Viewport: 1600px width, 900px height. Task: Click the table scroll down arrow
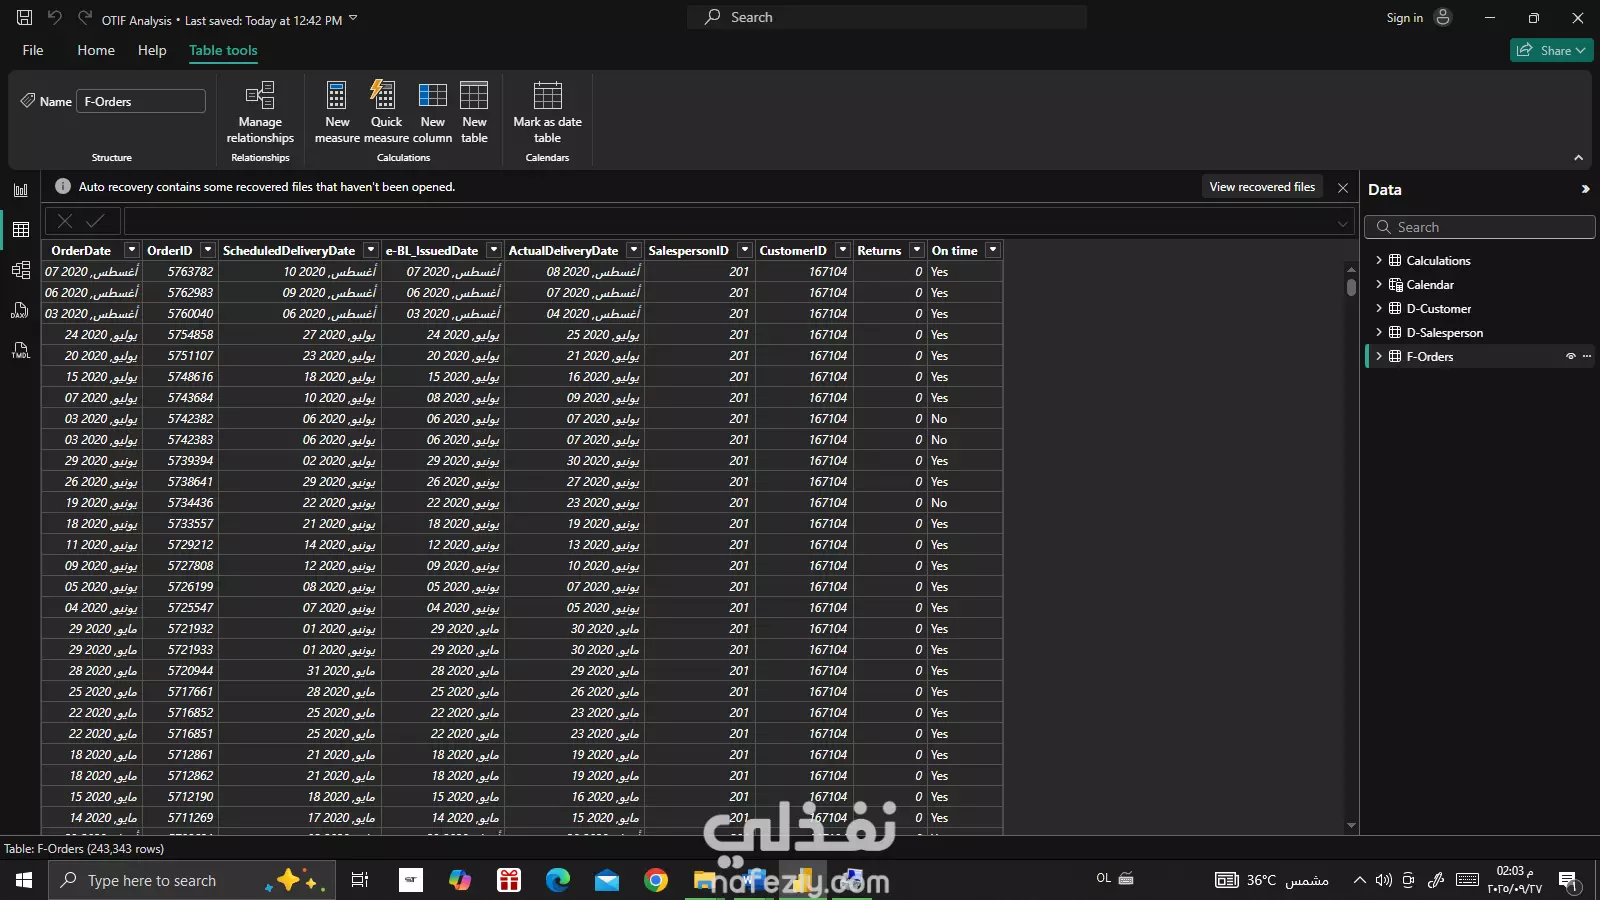pyautogui.click(x=1351, y=825)
